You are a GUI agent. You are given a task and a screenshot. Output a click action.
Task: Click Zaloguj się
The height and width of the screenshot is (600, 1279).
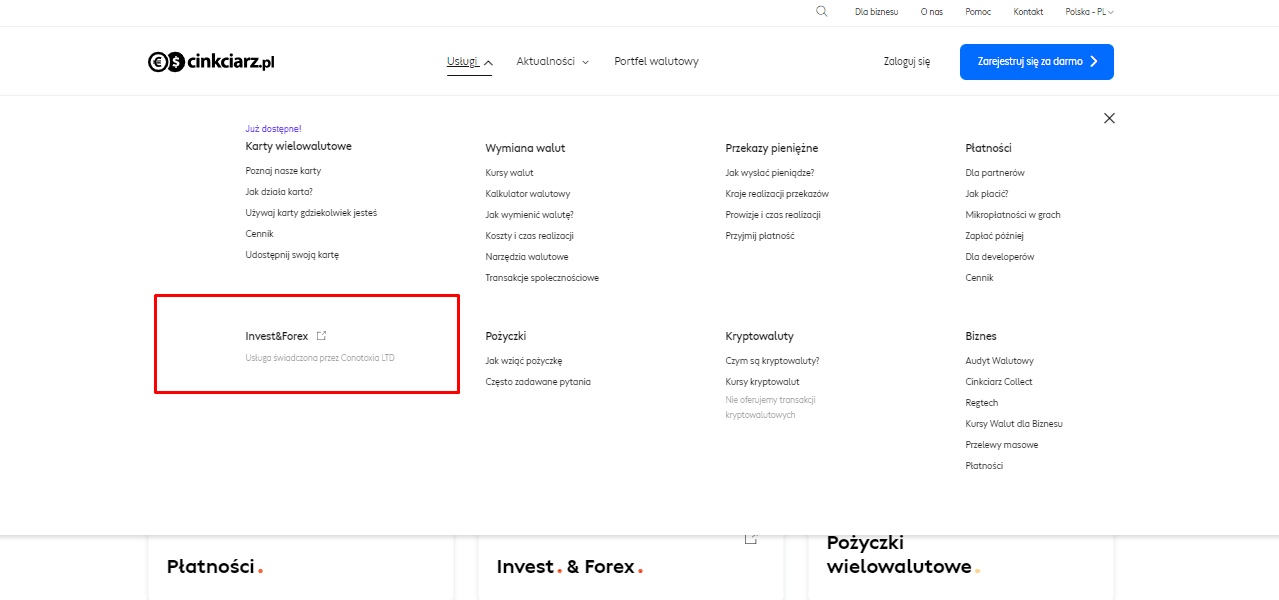[x=907, y=61]
